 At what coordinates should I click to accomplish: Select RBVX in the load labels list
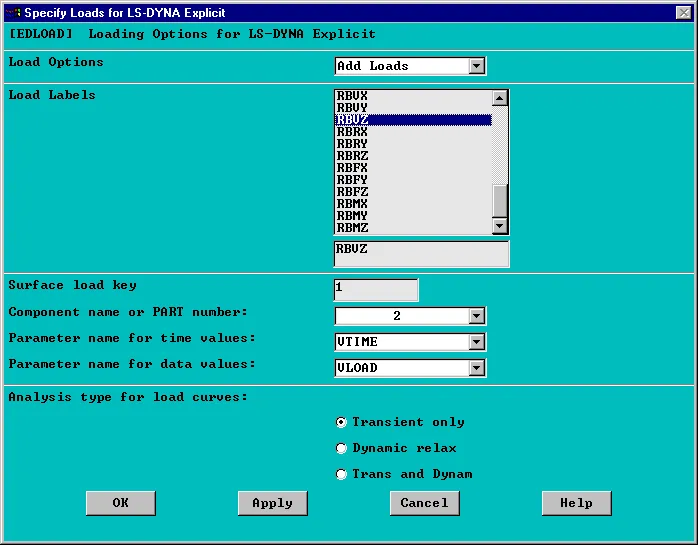click(413, 96)
